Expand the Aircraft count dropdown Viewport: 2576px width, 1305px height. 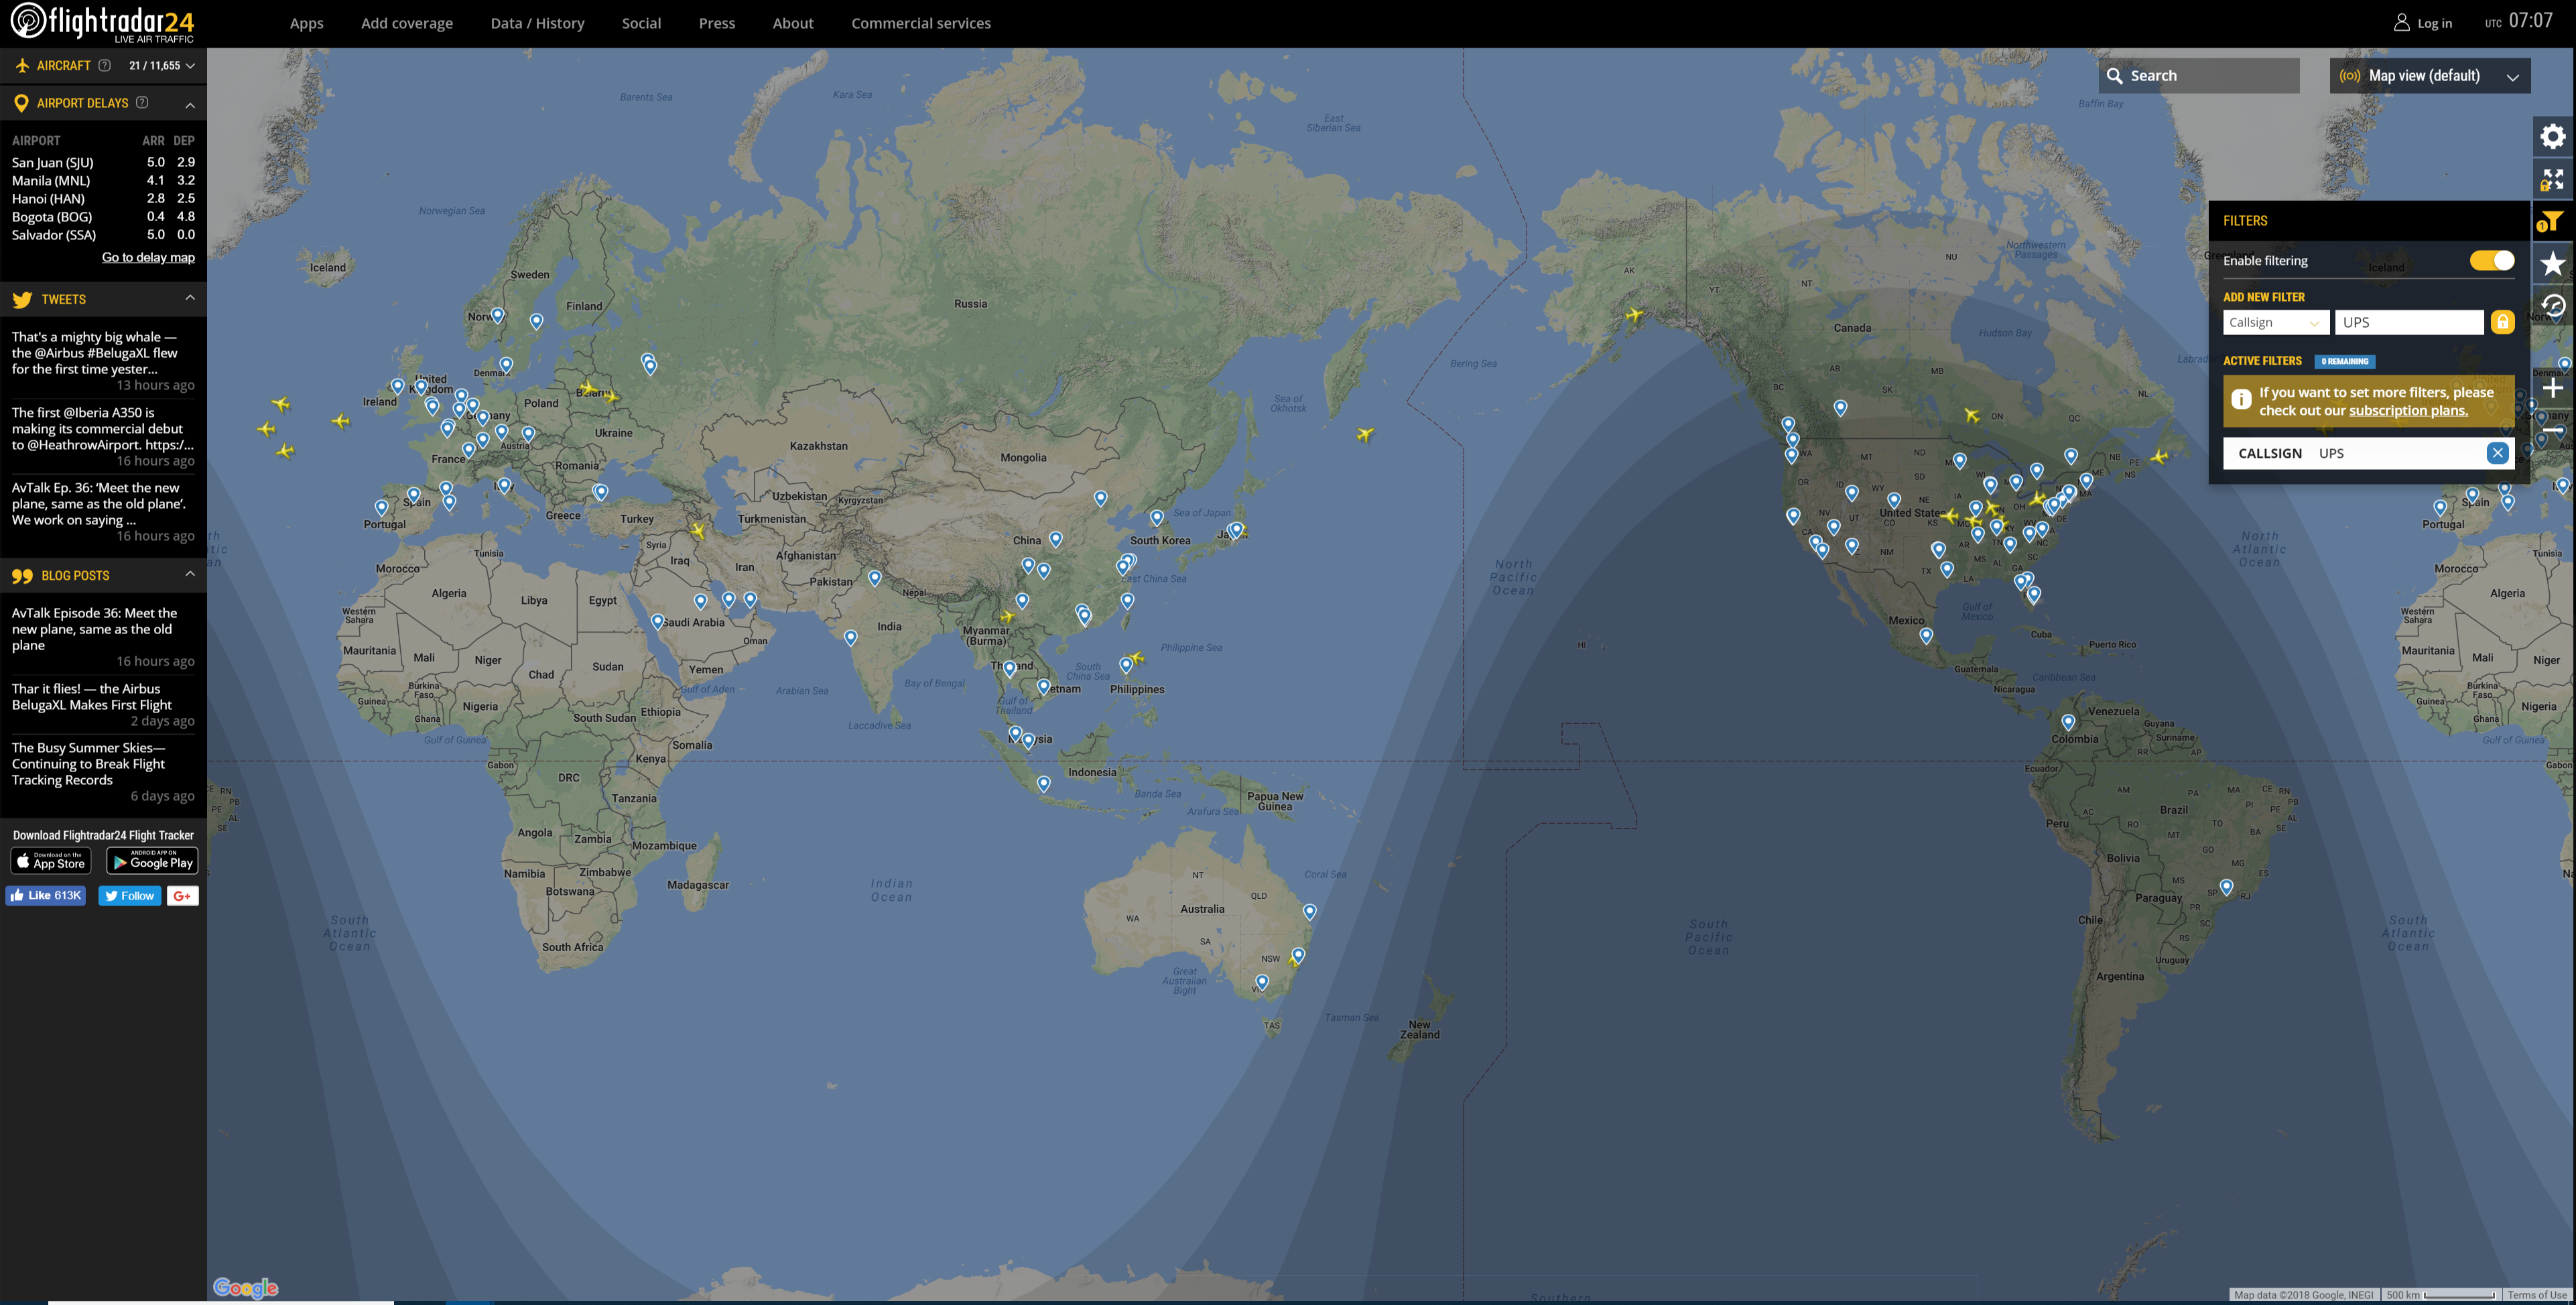coord(162,66)
